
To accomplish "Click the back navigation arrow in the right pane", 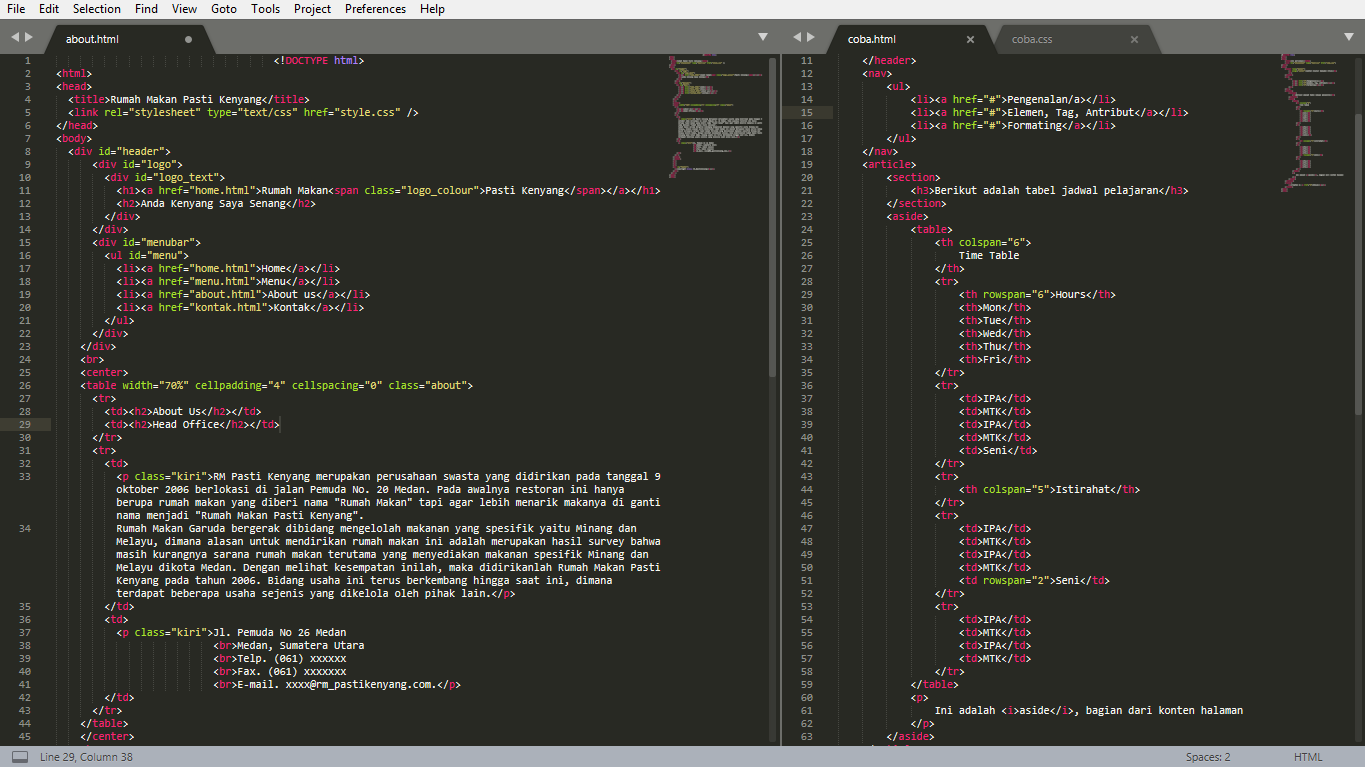I will pyautogui.click(x=795, y=37).
